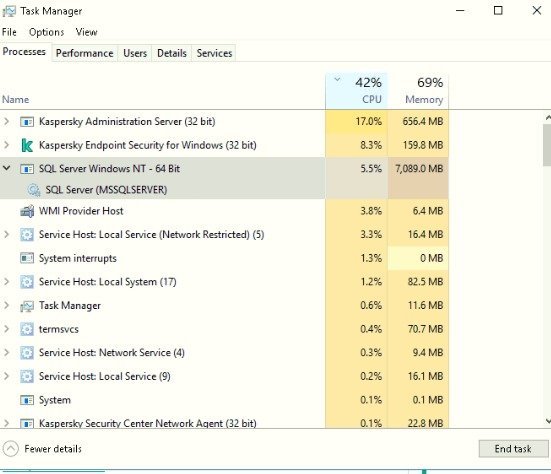551x474 pixels.
Task: Click the Task Manager process row icon
Action: click(27, 306)
